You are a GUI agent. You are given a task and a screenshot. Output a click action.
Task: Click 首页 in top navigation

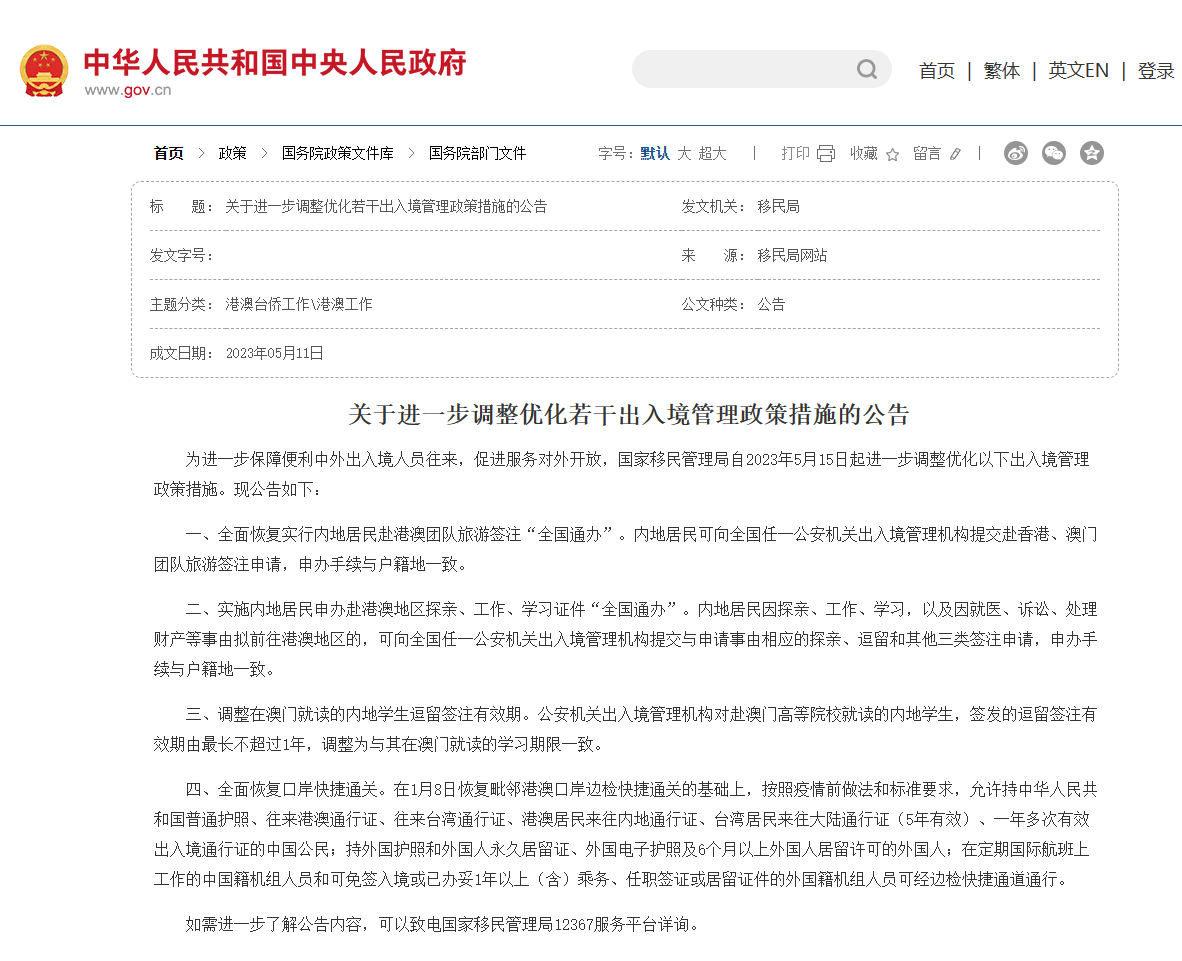point(937,71)
